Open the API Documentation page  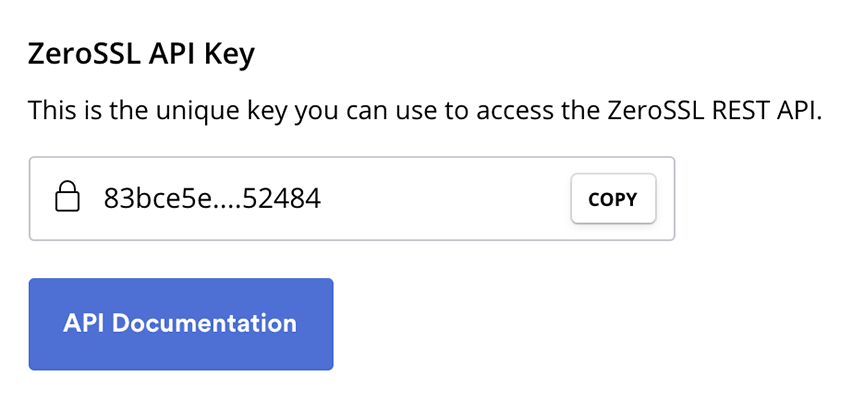pyautogui.click(x=181, y=324)
